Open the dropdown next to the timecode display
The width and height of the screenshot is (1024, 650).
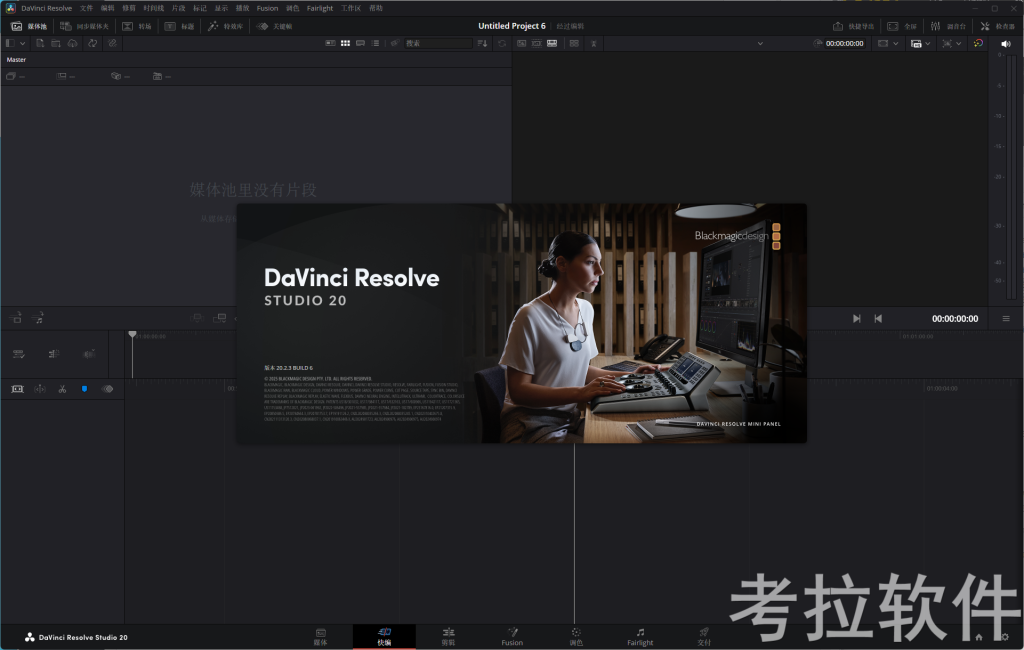(896, 43)
